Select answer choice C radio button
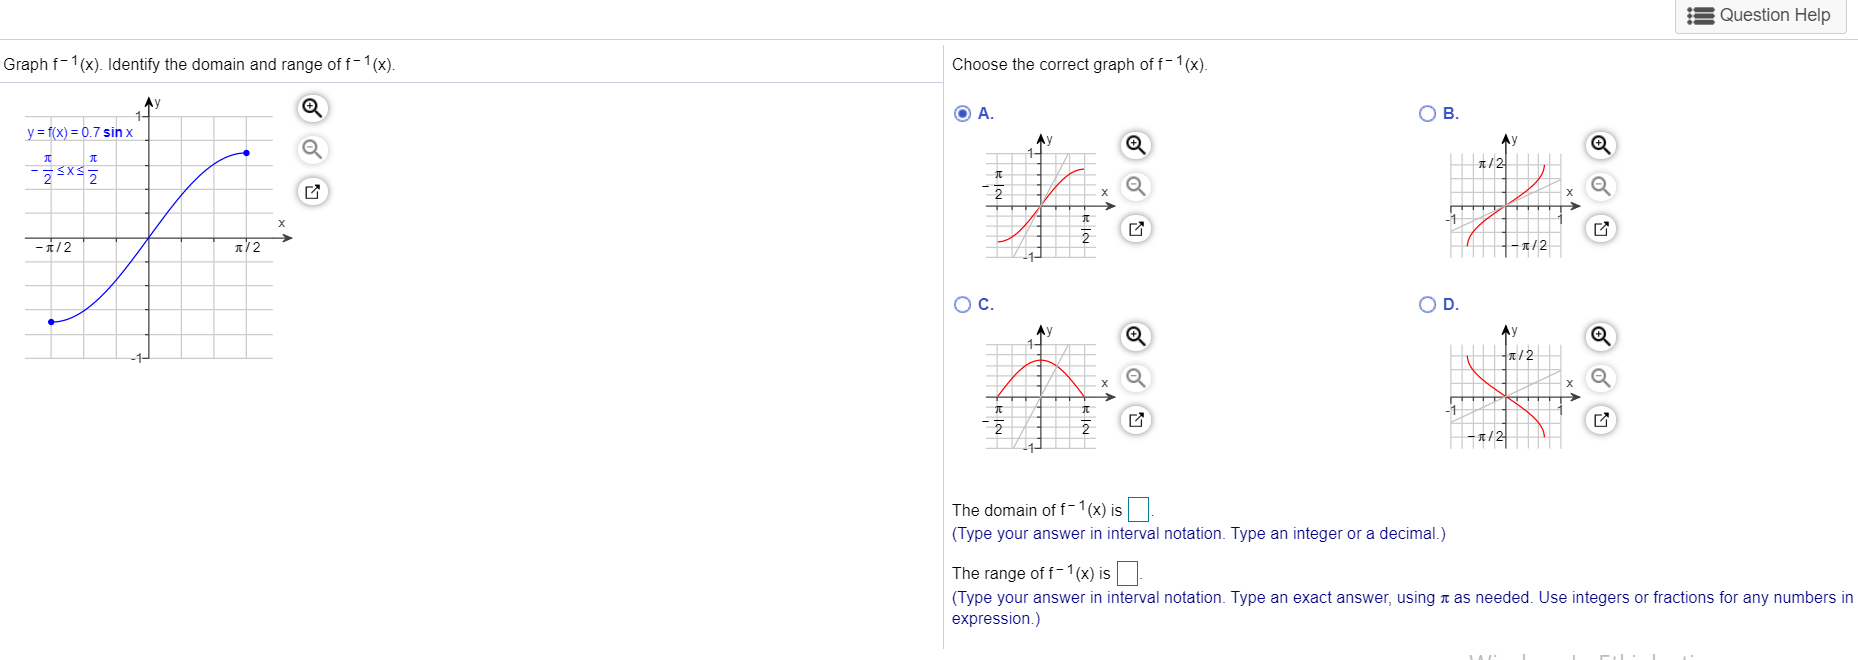Image resolution: width=1858 pixels, height=660 pixels. pyautogui.click(x=961, y=304)
